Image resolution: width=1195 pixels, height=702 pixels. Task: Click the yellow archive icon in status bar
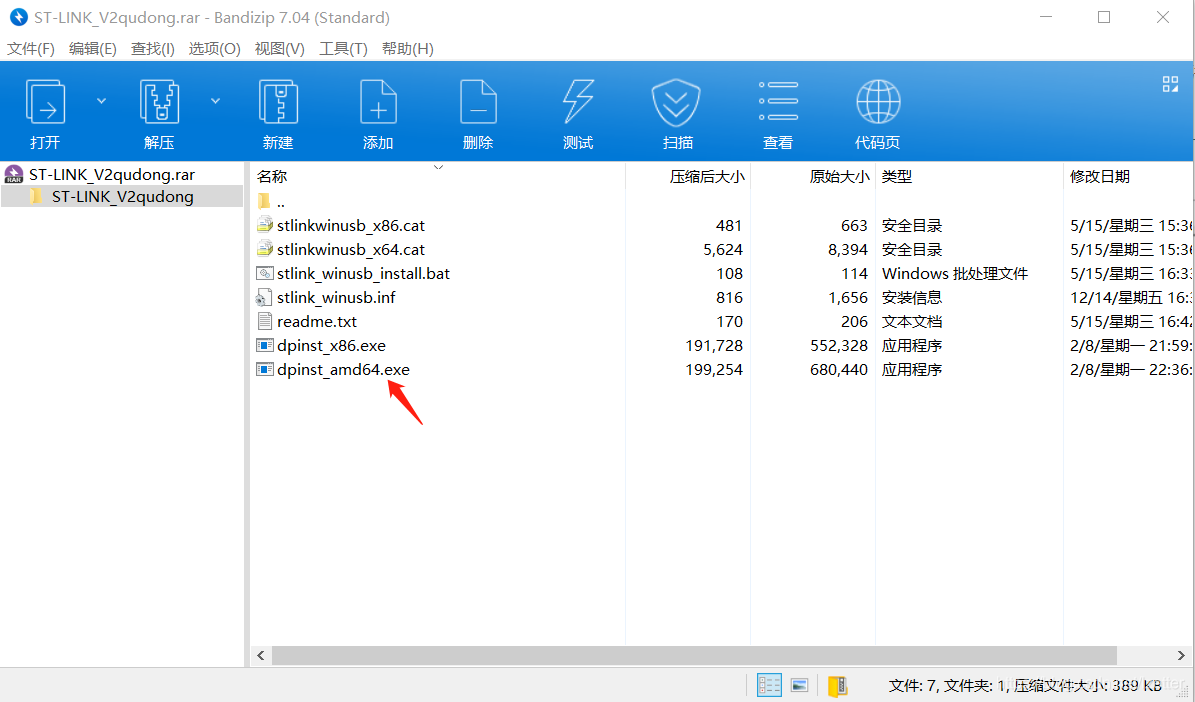pos(838,686)
